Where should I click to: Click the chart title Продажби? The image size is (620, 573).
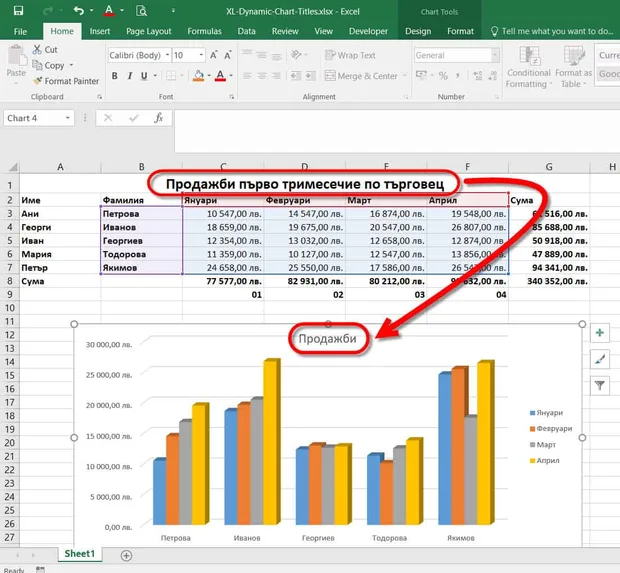pos(327,339)
